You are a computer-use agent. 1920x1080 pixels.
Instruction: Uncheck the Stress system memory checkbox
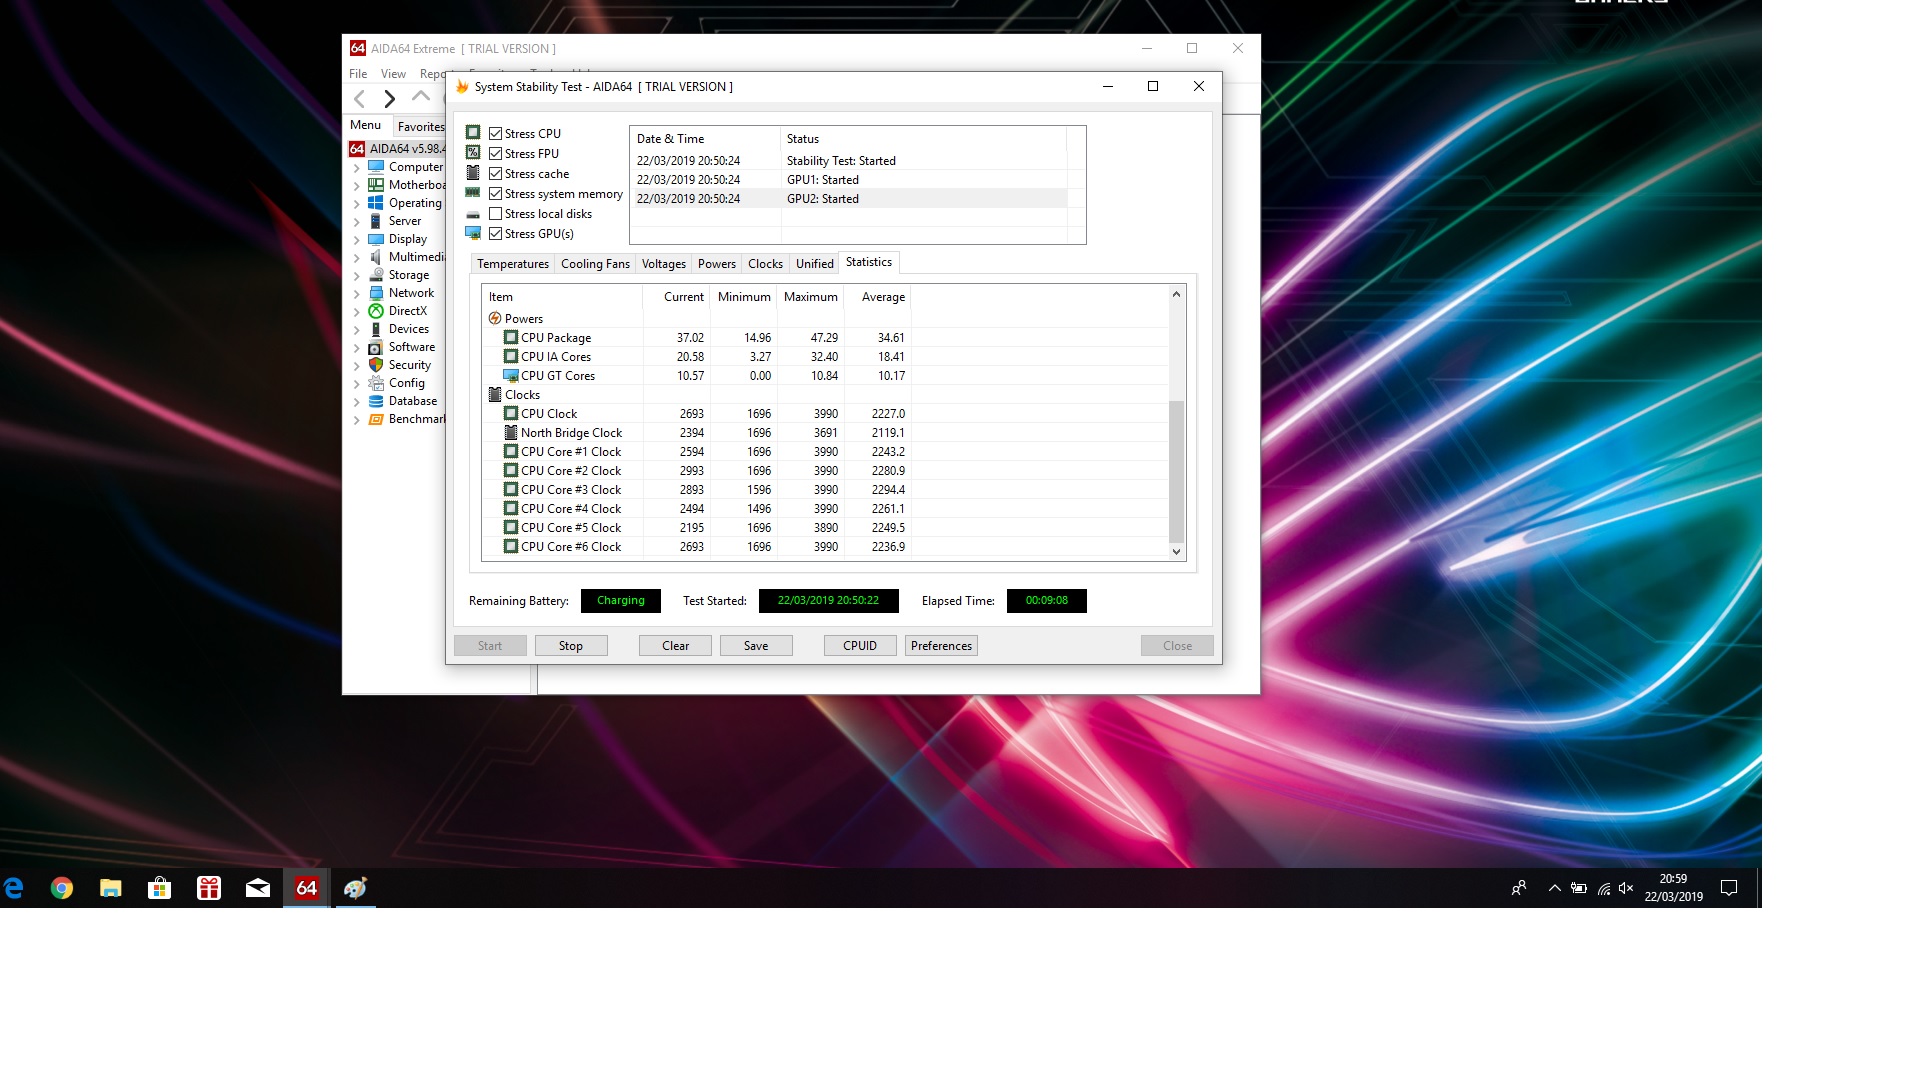tap(495, 194)
